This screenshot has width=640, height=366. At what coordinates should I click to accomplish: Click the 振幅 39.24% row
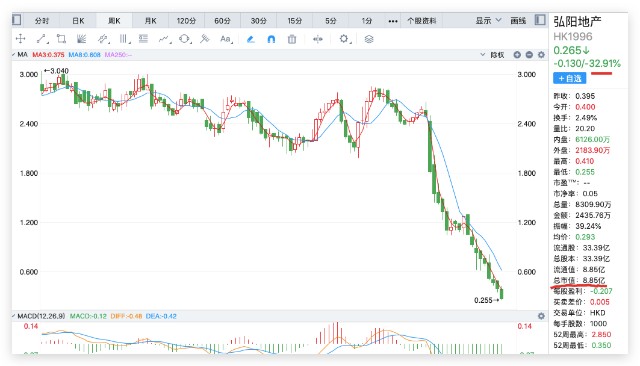577,226
